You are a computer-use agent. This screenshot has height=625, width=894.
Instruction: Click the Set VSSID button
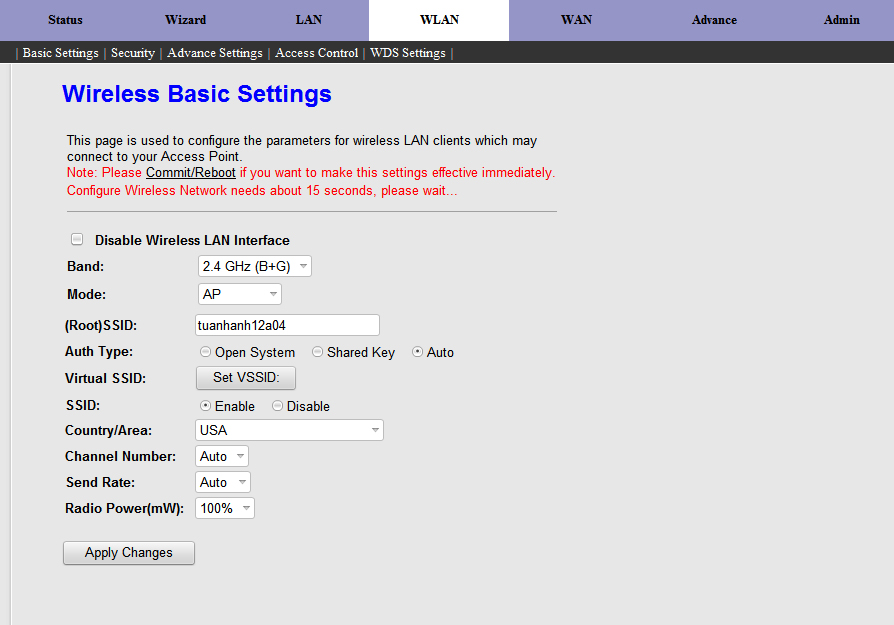click(246, 378)
